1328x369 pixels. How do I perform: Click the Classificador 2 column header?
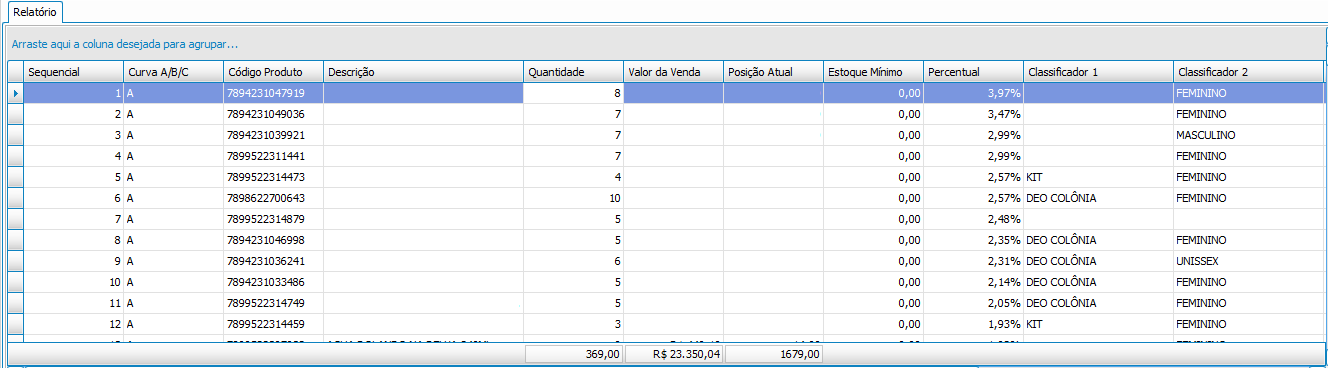[1250, 72]
